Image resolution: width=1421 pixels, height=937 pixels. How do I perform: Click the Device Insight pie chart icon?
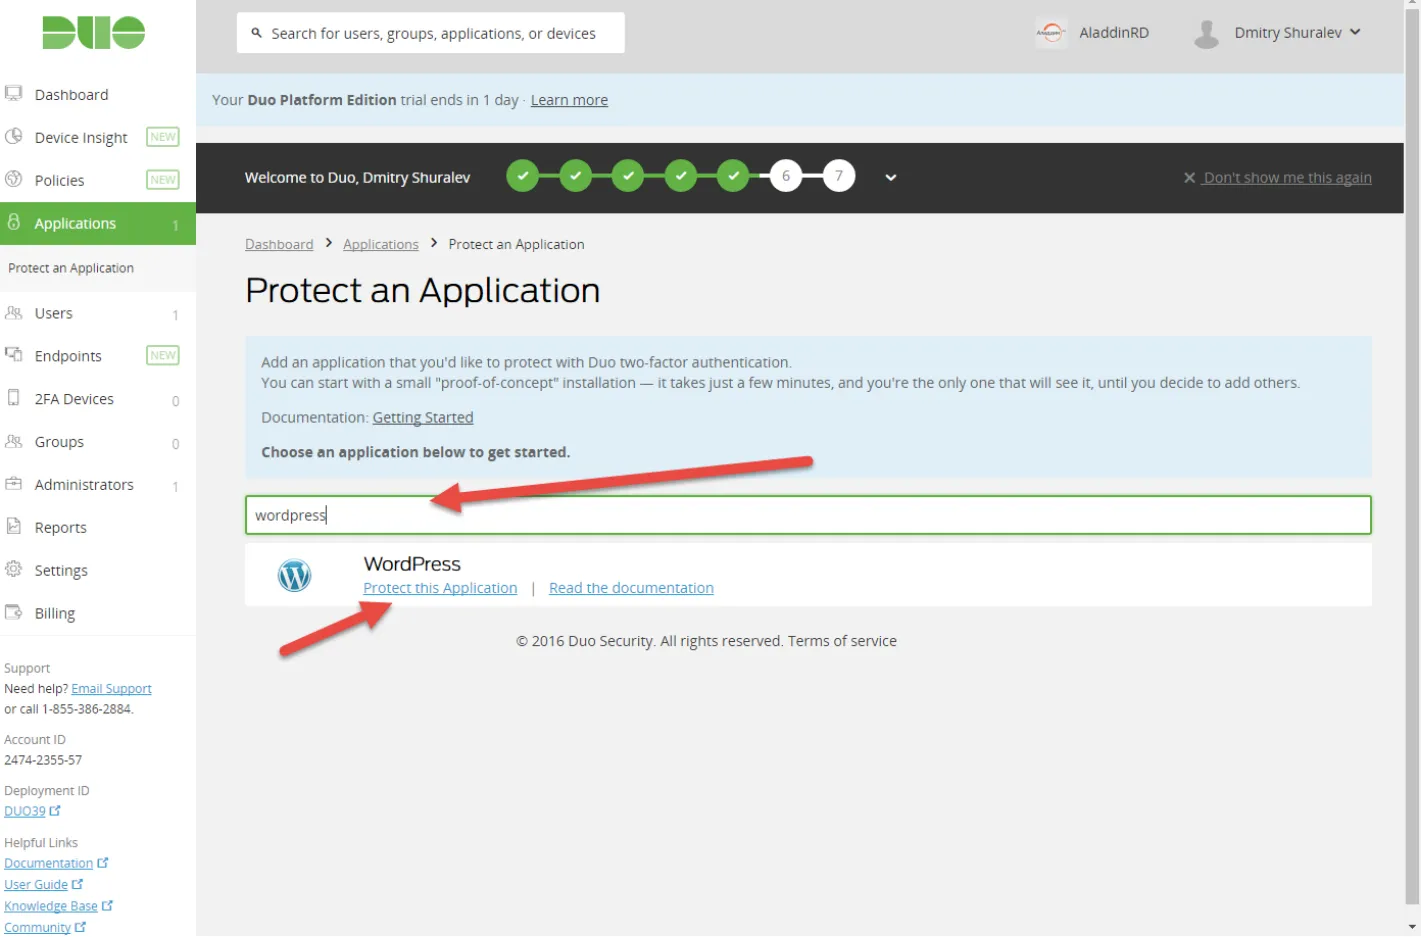click(14, 136)
